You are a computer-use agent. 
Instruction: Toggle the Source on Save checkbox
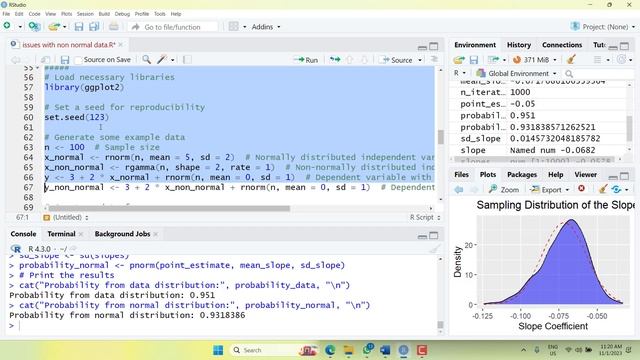point(79,60)
